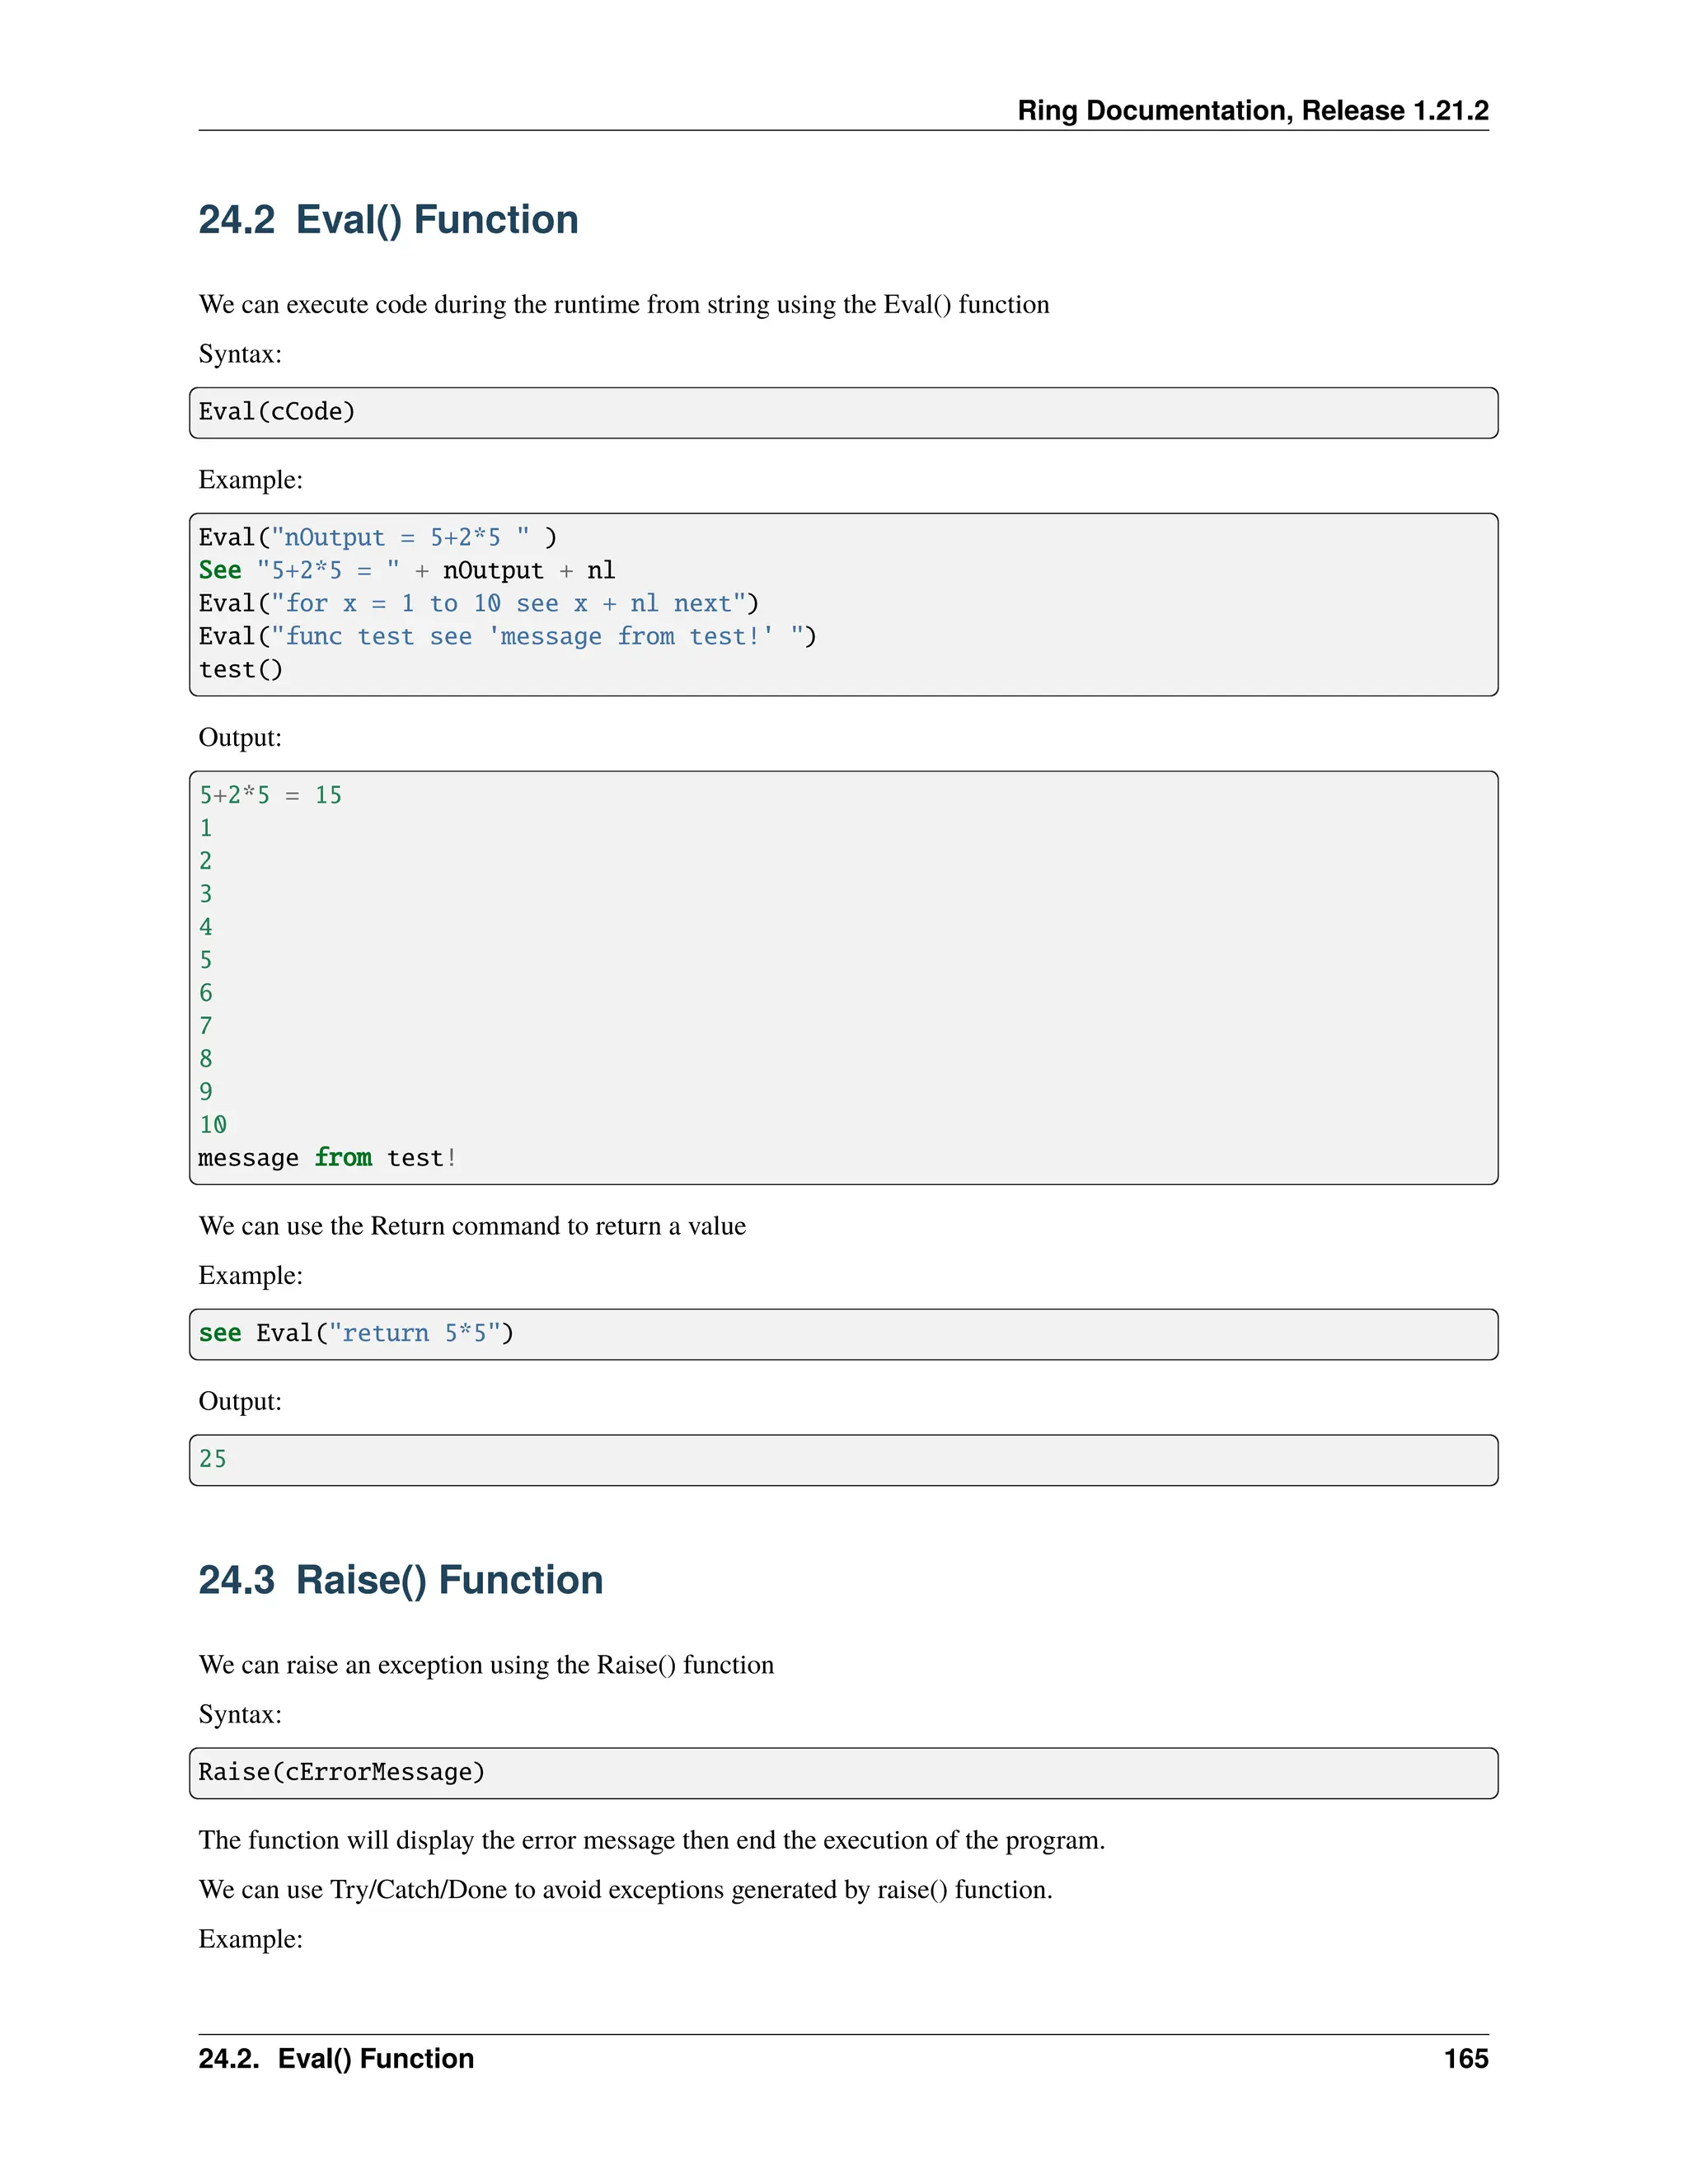Click the "We can use the Return command" sentence
Screen dimensions: 1688x2184
click(x=472, y=1226)
